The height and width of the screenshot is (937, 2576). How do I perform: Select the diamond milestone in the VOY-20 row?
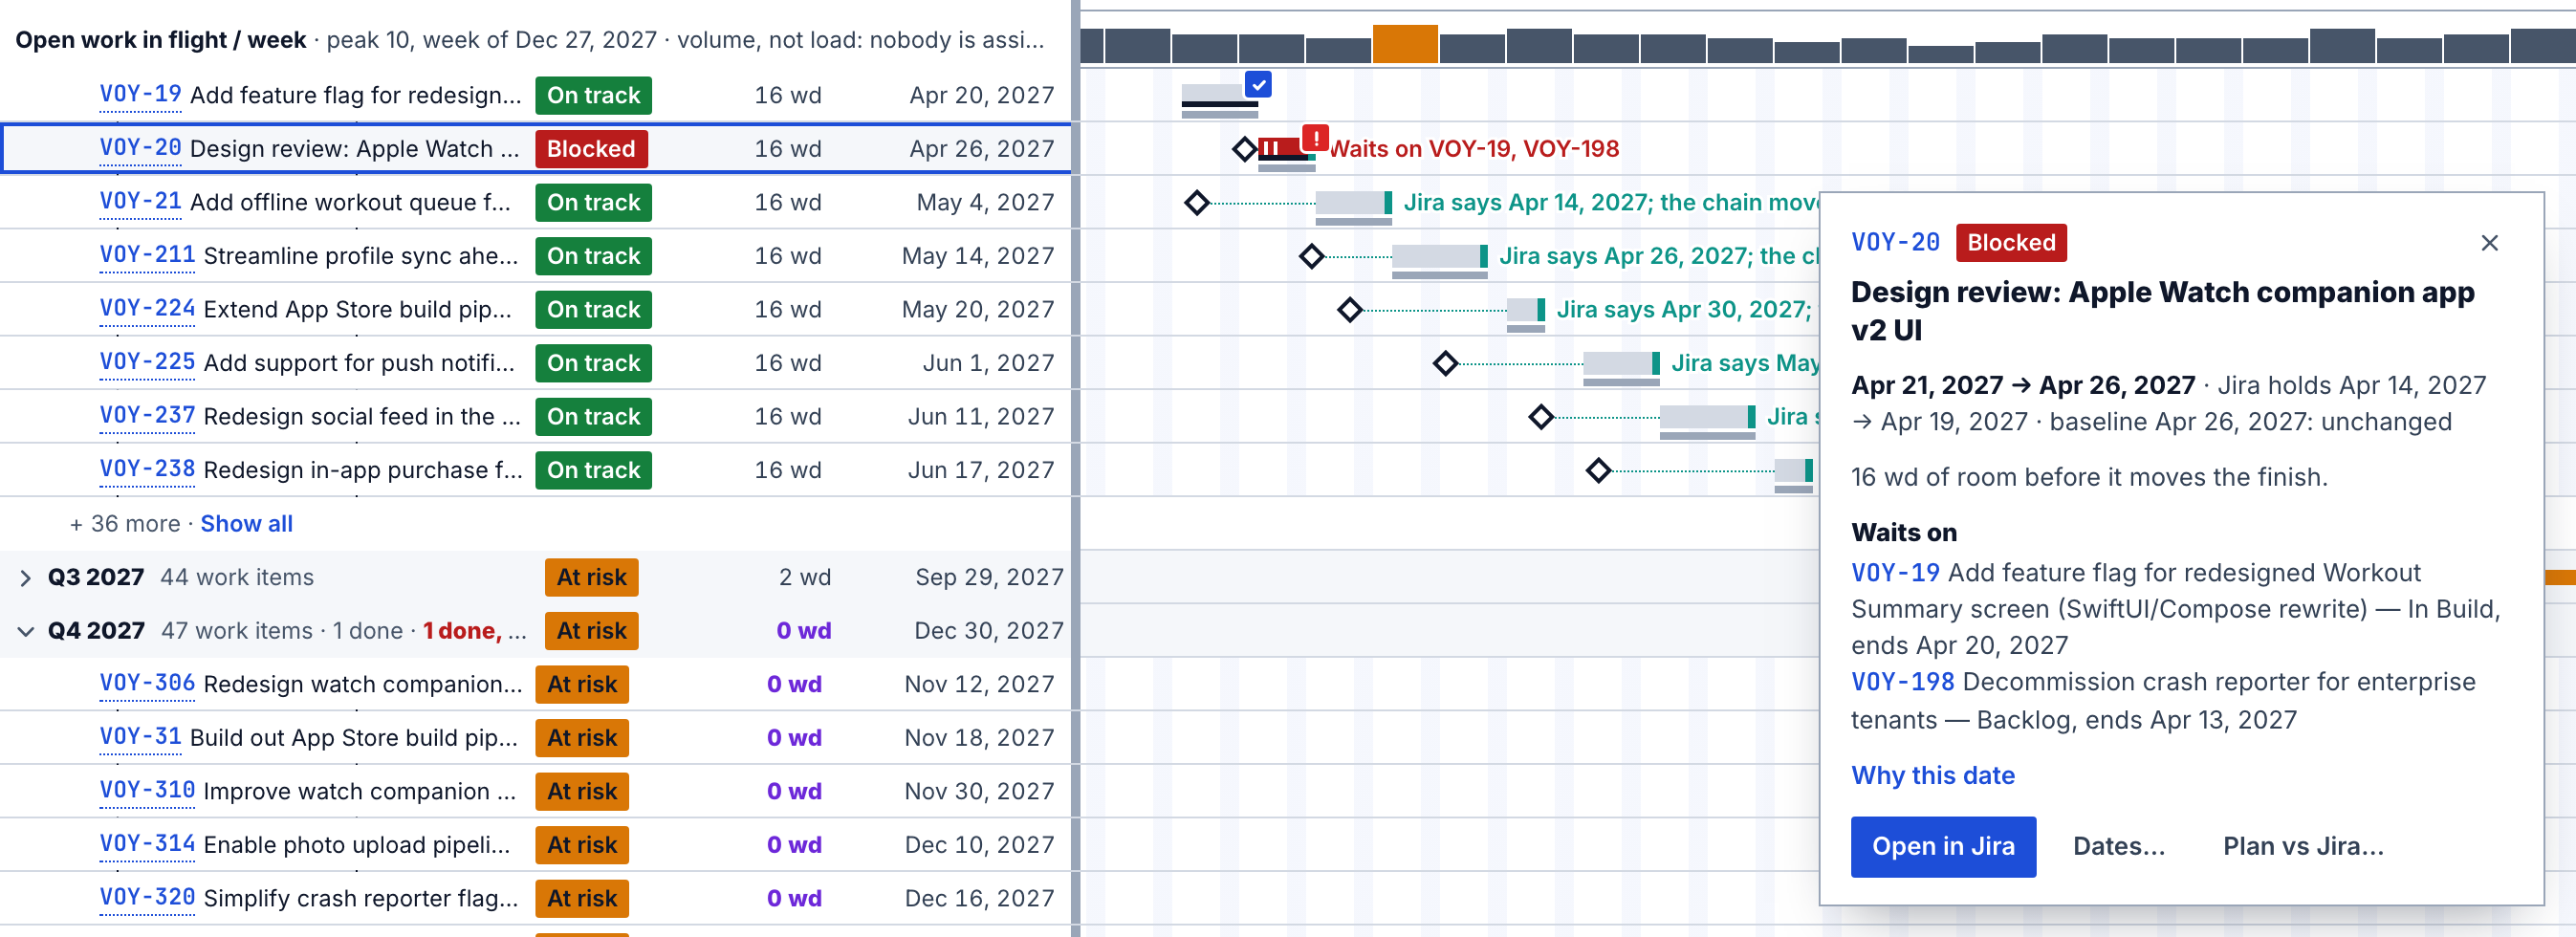(x=1244, y=149)
